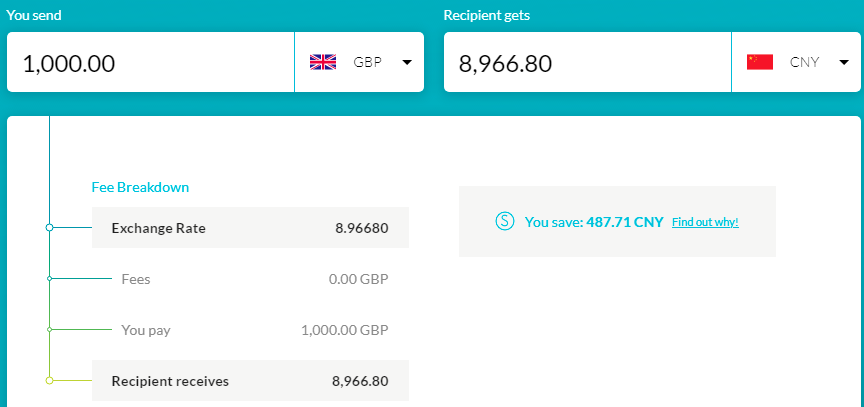Open the GBP currency dropdown arrow

tap(407, 62)
